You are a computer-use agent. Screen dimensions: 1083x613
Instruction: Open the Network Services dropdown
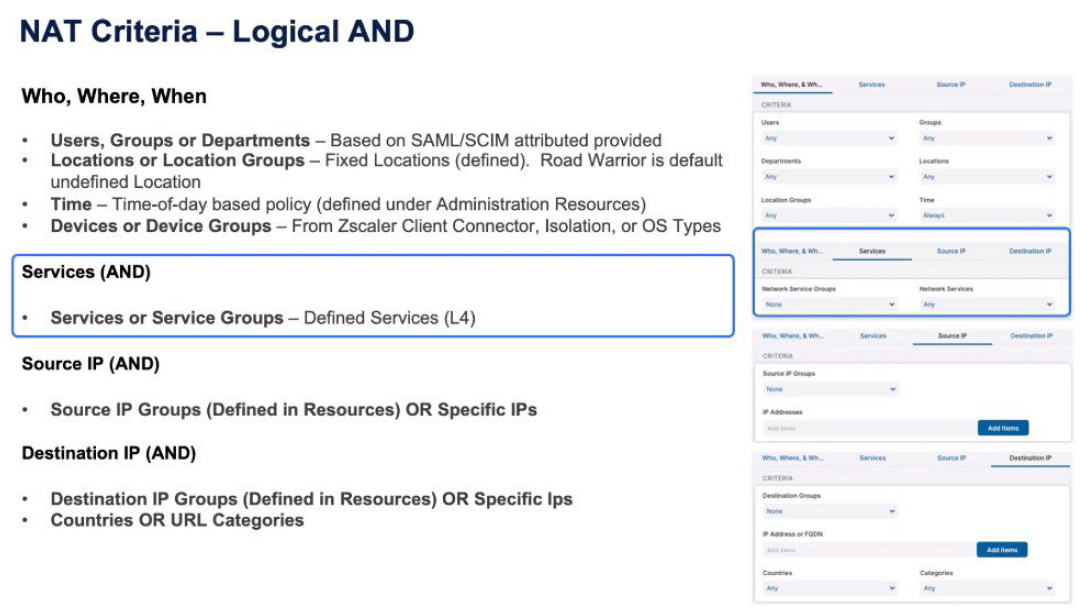pos(986,304)
